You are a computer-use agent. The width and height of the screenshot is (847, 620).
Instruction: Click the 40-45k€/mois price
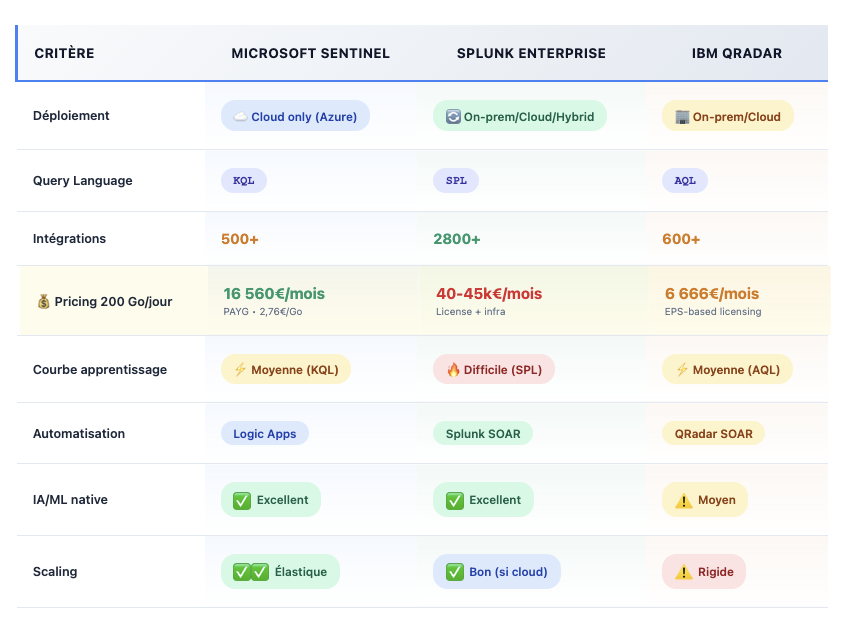[489, 293]
